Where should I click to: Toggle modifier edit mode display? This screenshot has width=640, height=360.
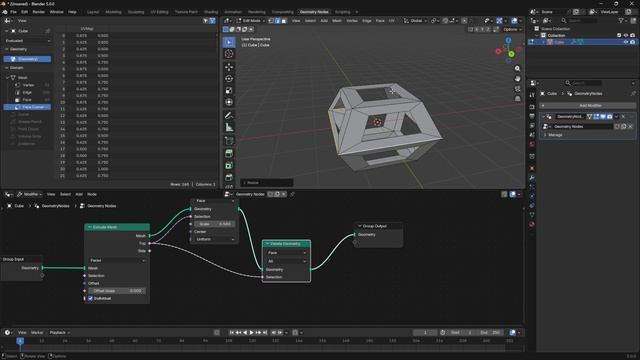(596, 117)
